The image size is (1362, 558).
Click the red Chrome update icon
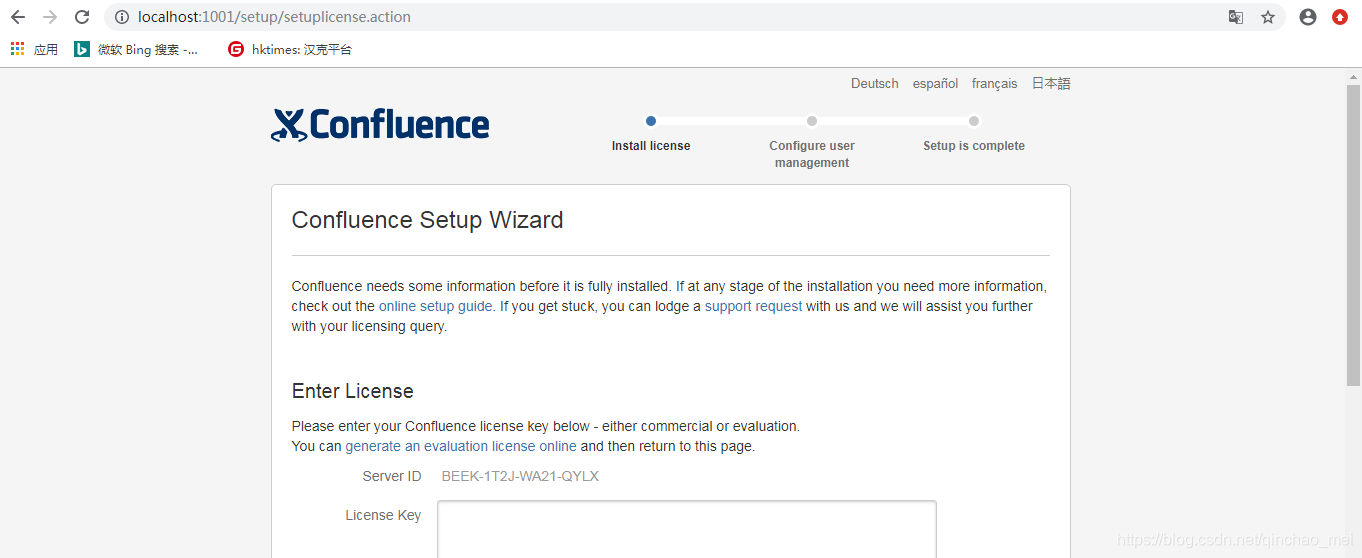coord(1340,17)
